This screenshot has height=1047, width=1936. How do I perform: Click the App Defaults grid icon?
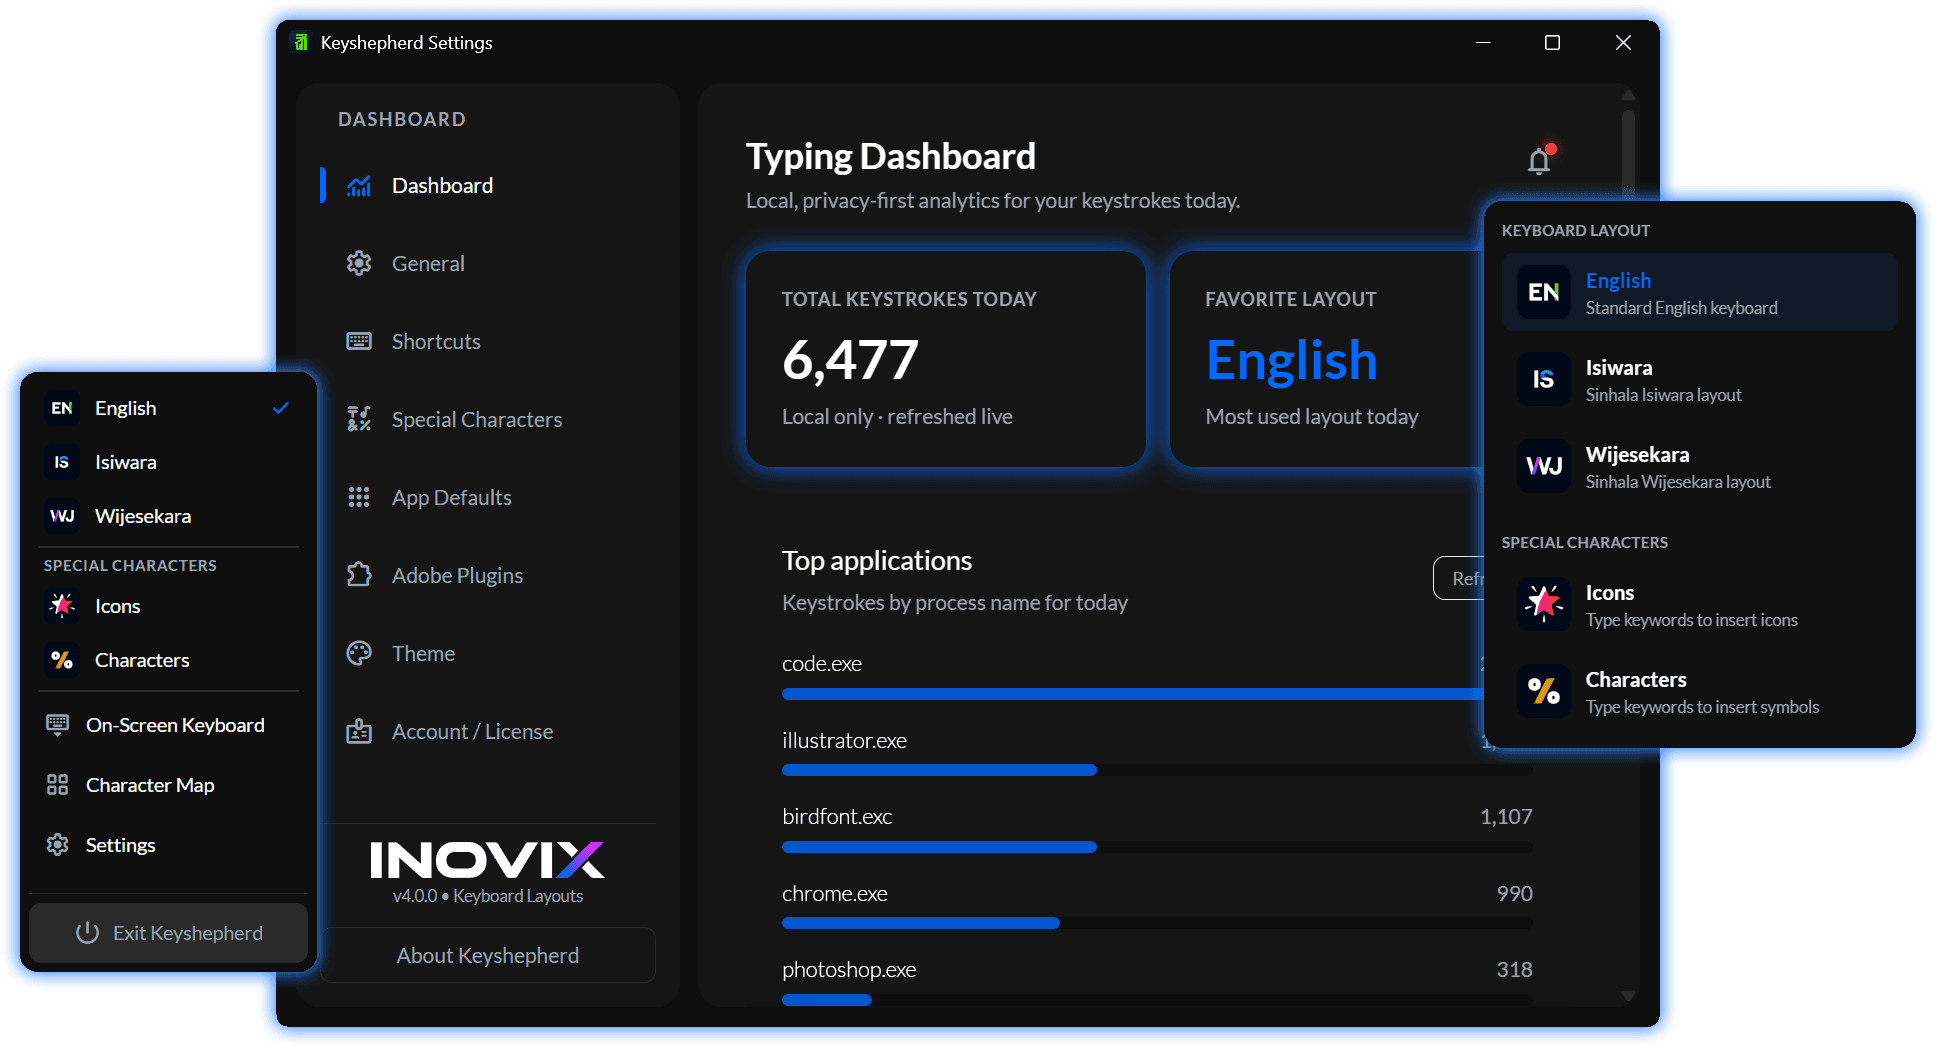pyautogui.click(x=359, y=497)
